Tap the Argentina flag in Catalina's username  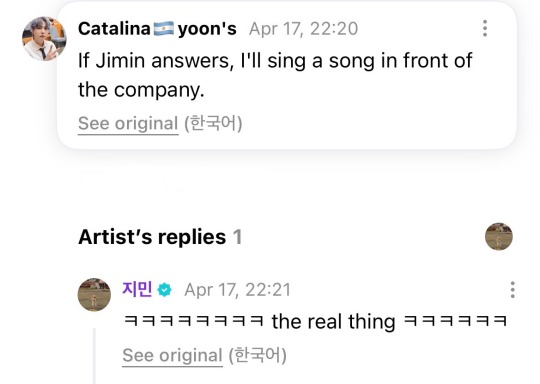click(x=164, y=29)
